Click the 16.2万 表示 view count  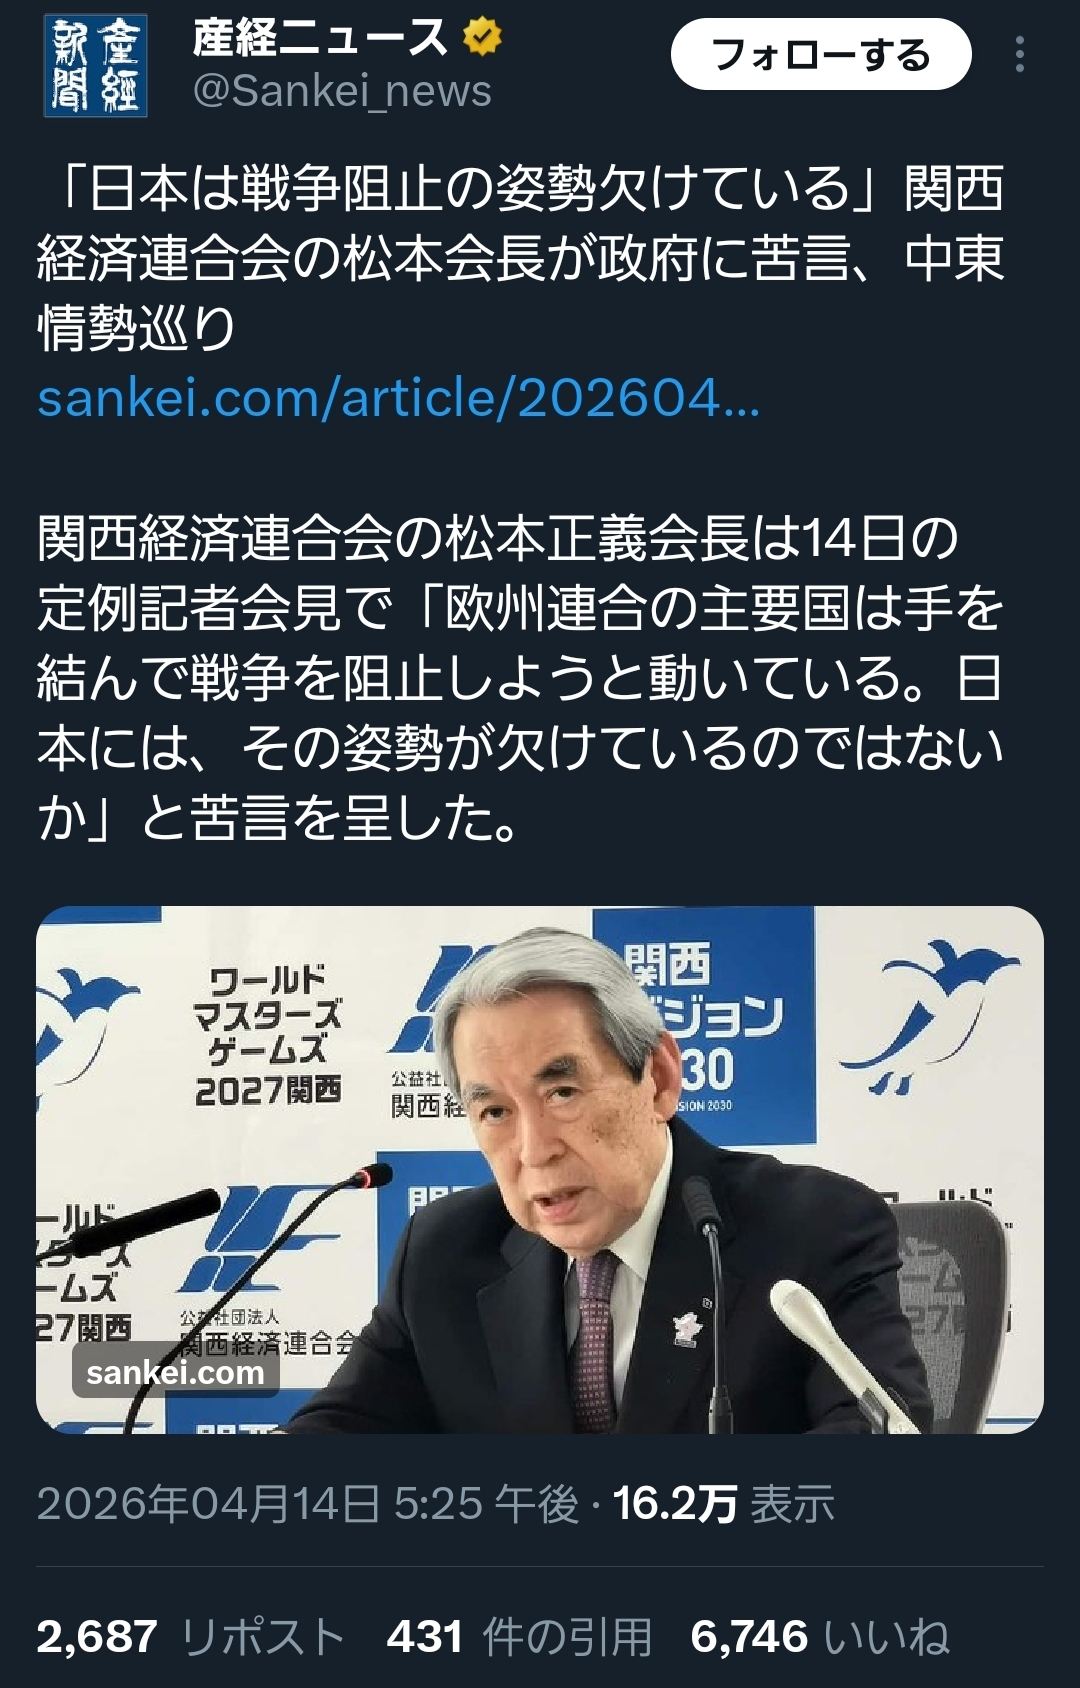tap(723, 1503)
